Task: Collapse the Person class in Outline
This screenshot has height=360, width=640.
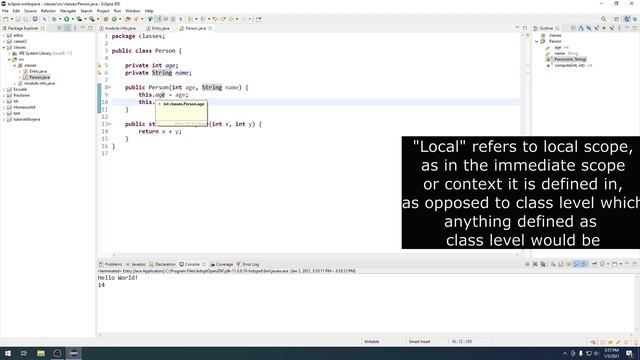Action: click(537, 41)
